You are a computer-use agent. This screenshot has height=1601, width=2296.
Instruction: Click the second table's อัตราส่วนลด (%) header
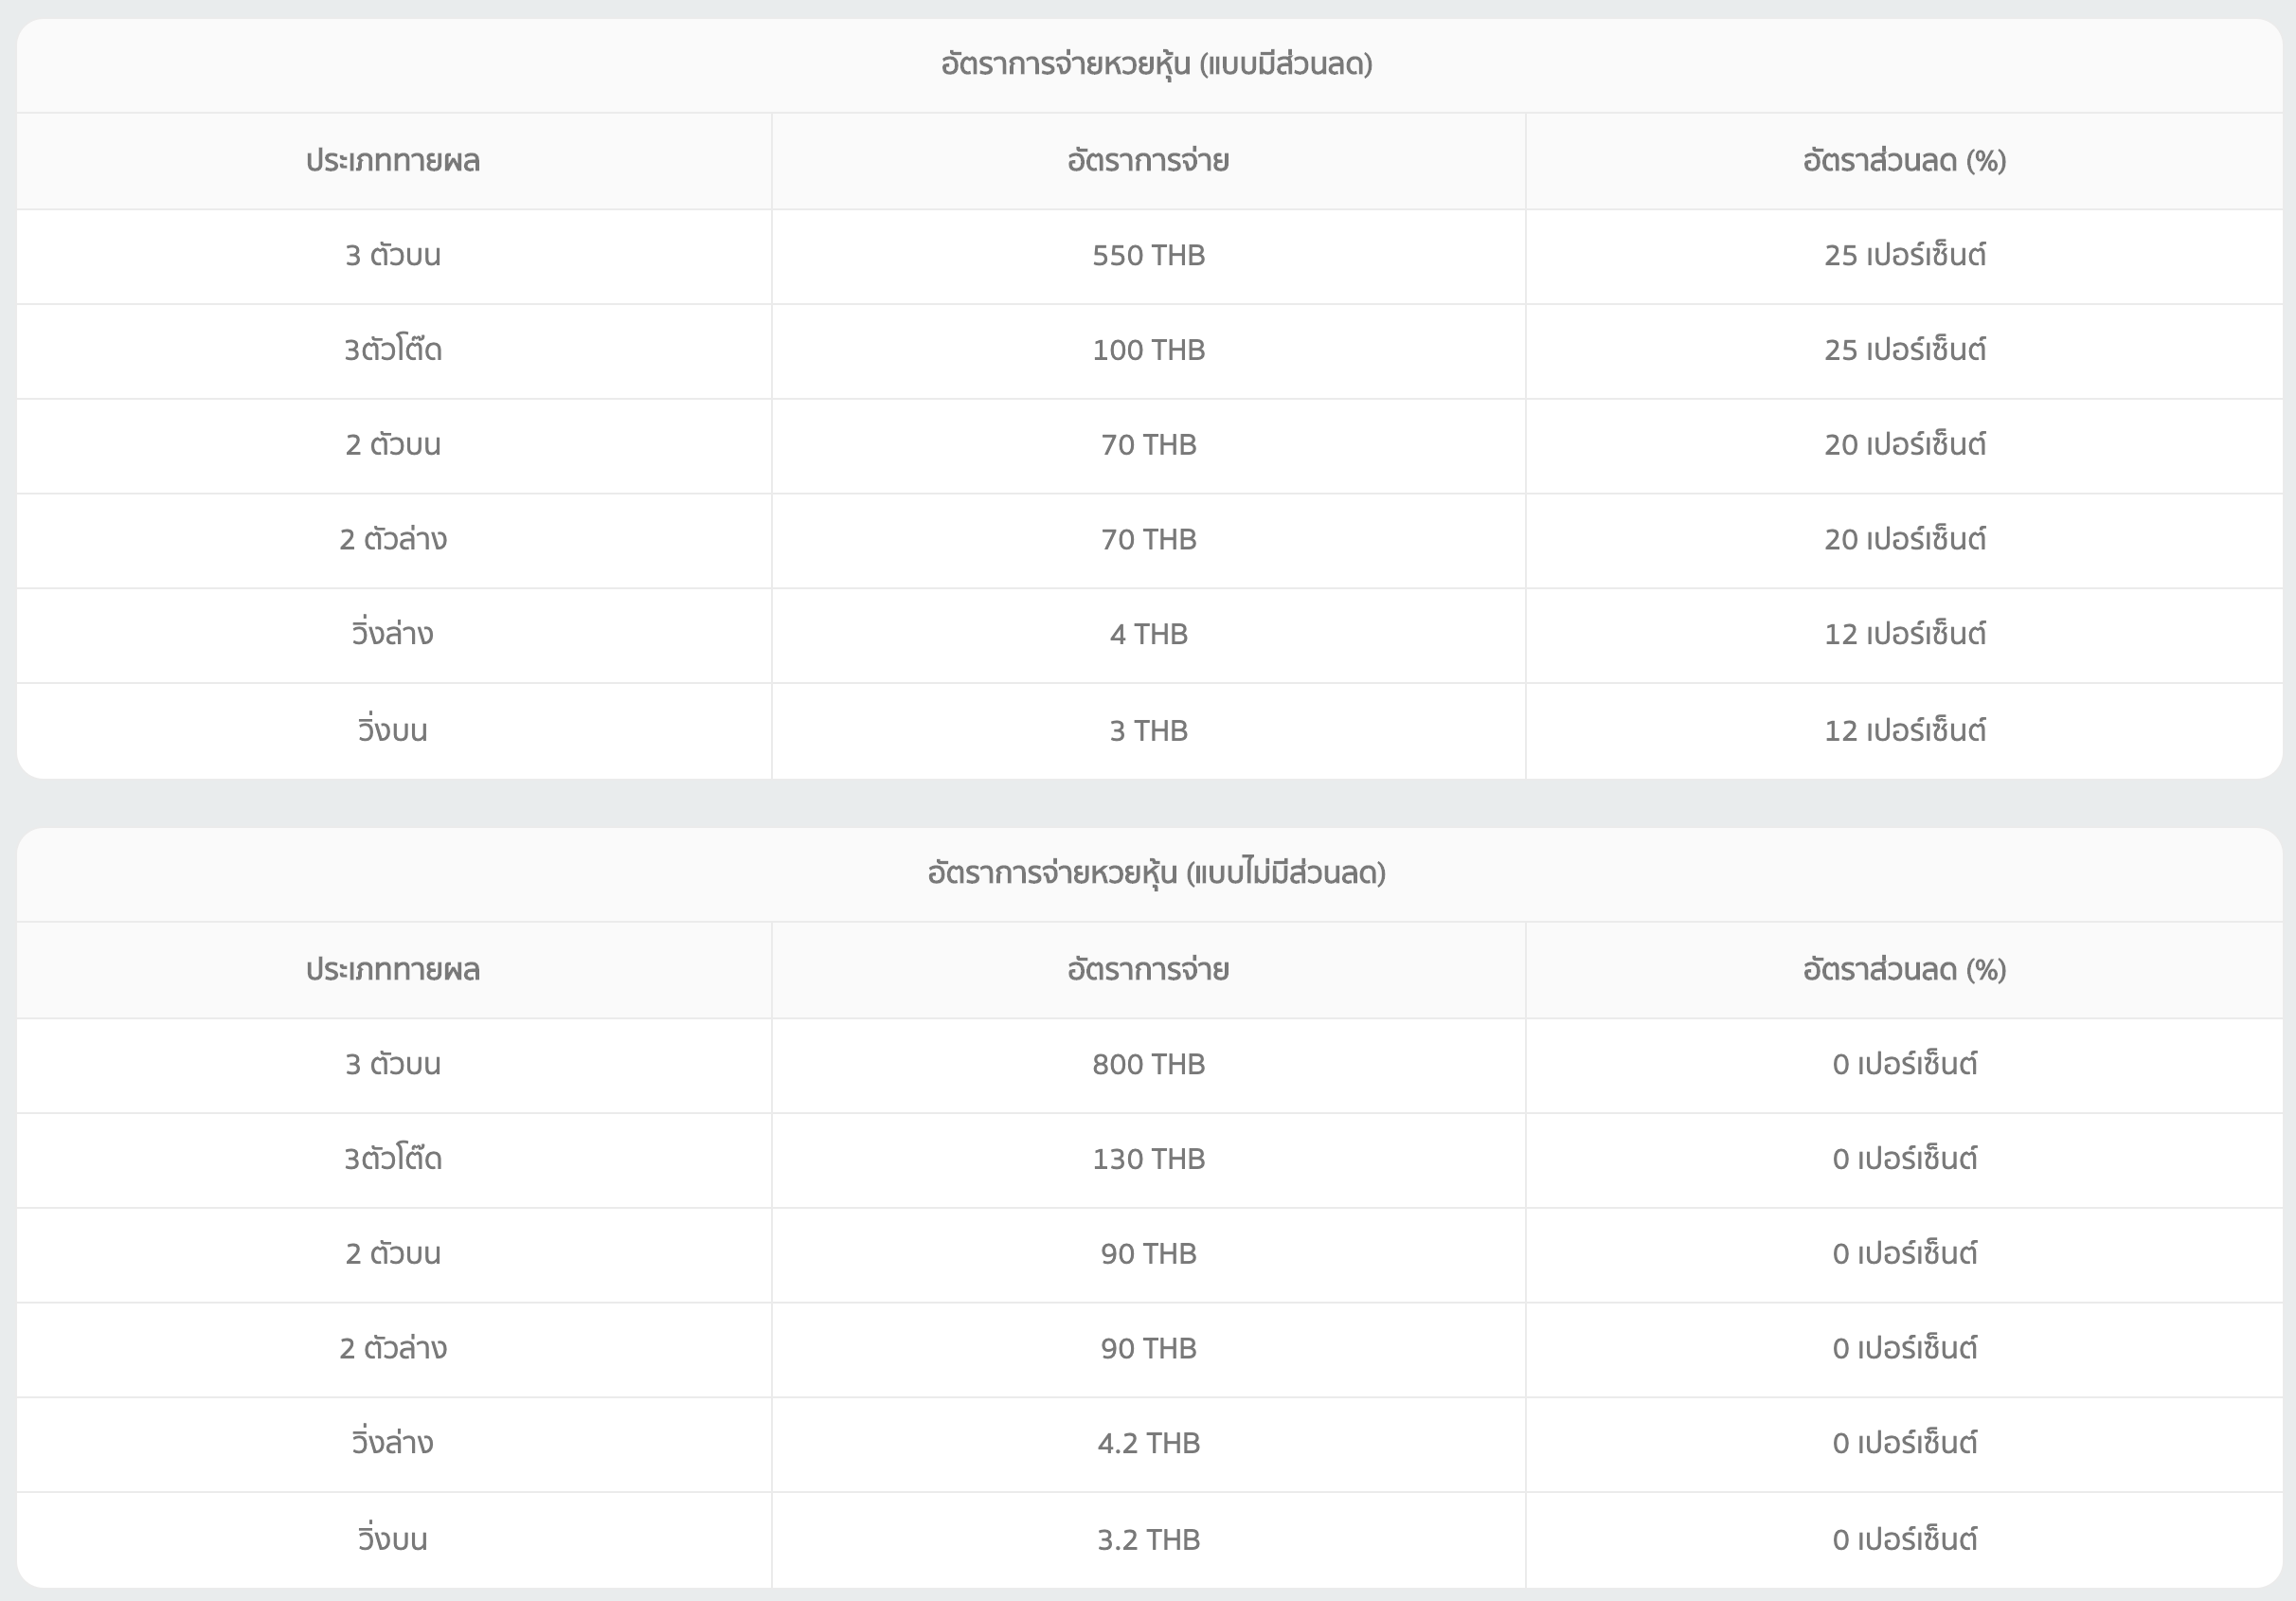(1904, 969)
